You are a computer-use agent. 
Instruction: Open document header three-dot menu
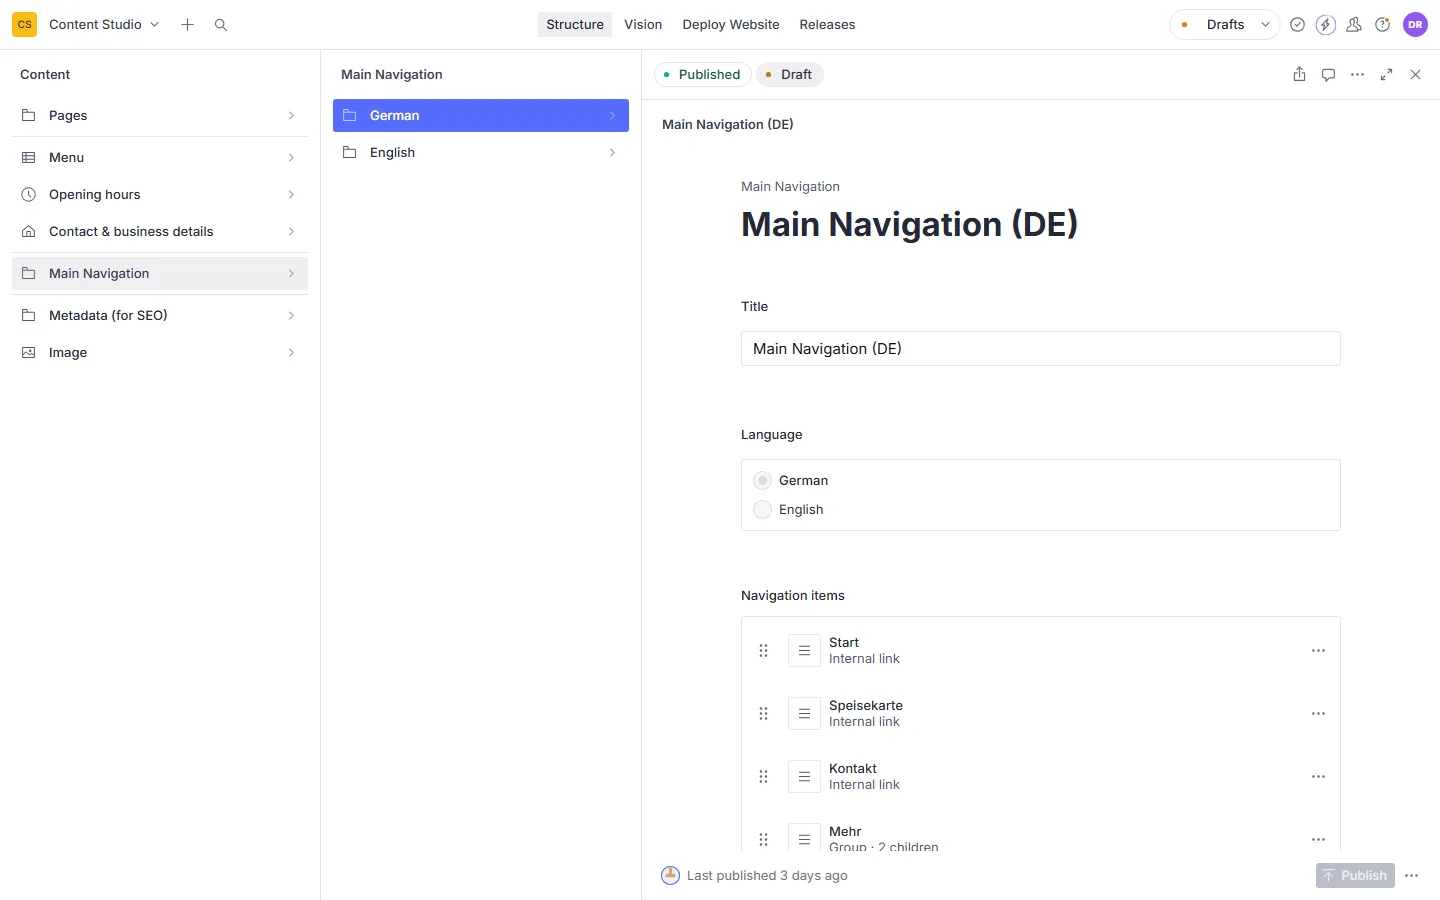pos(1357,74)
